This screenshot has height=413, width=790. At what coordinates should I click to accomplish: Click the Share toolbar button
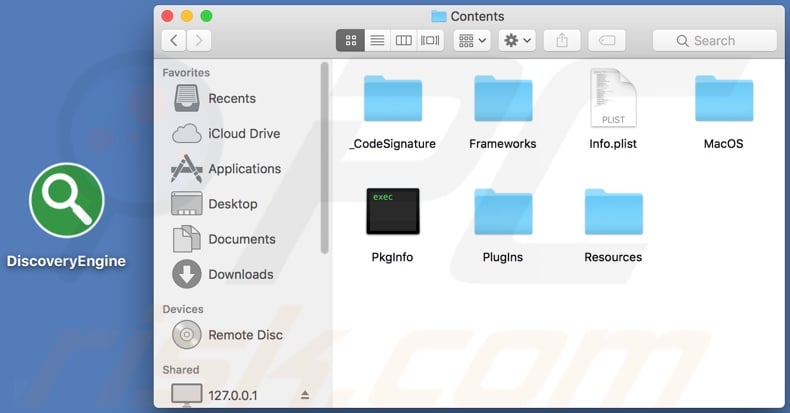click(562, 41)
